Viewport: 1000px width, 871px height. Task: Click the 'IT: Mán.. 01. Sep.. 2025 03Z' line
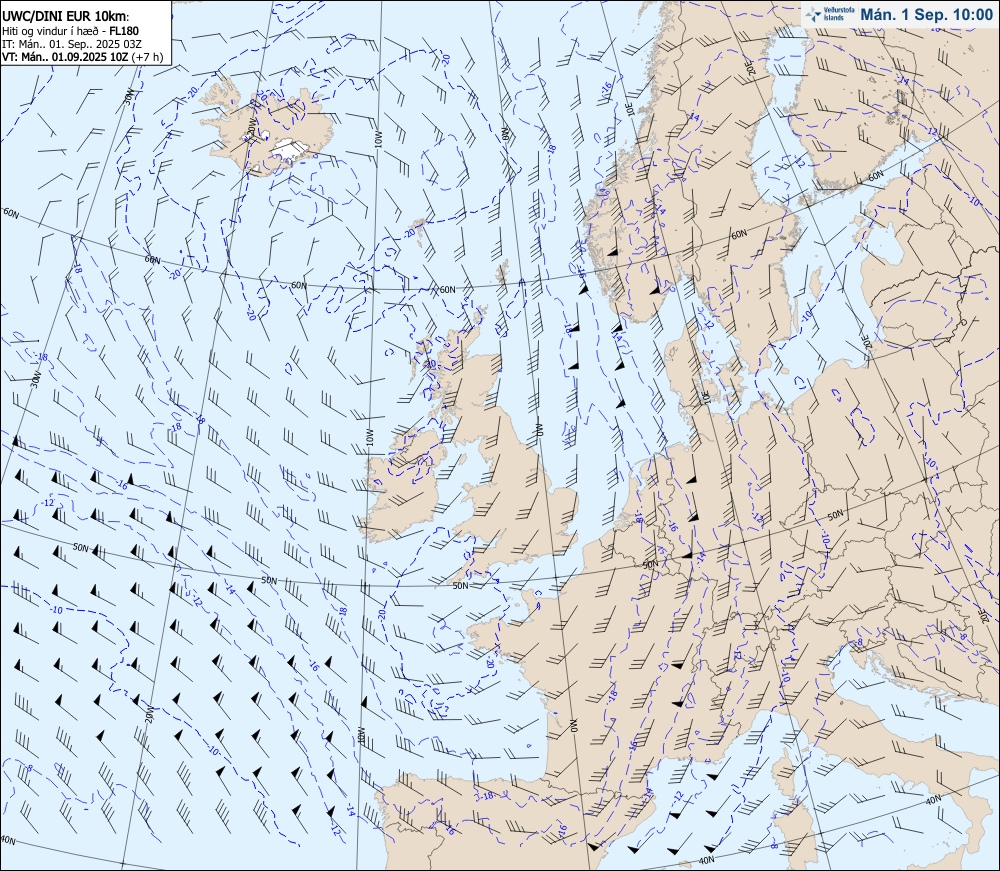coord(71,43)
